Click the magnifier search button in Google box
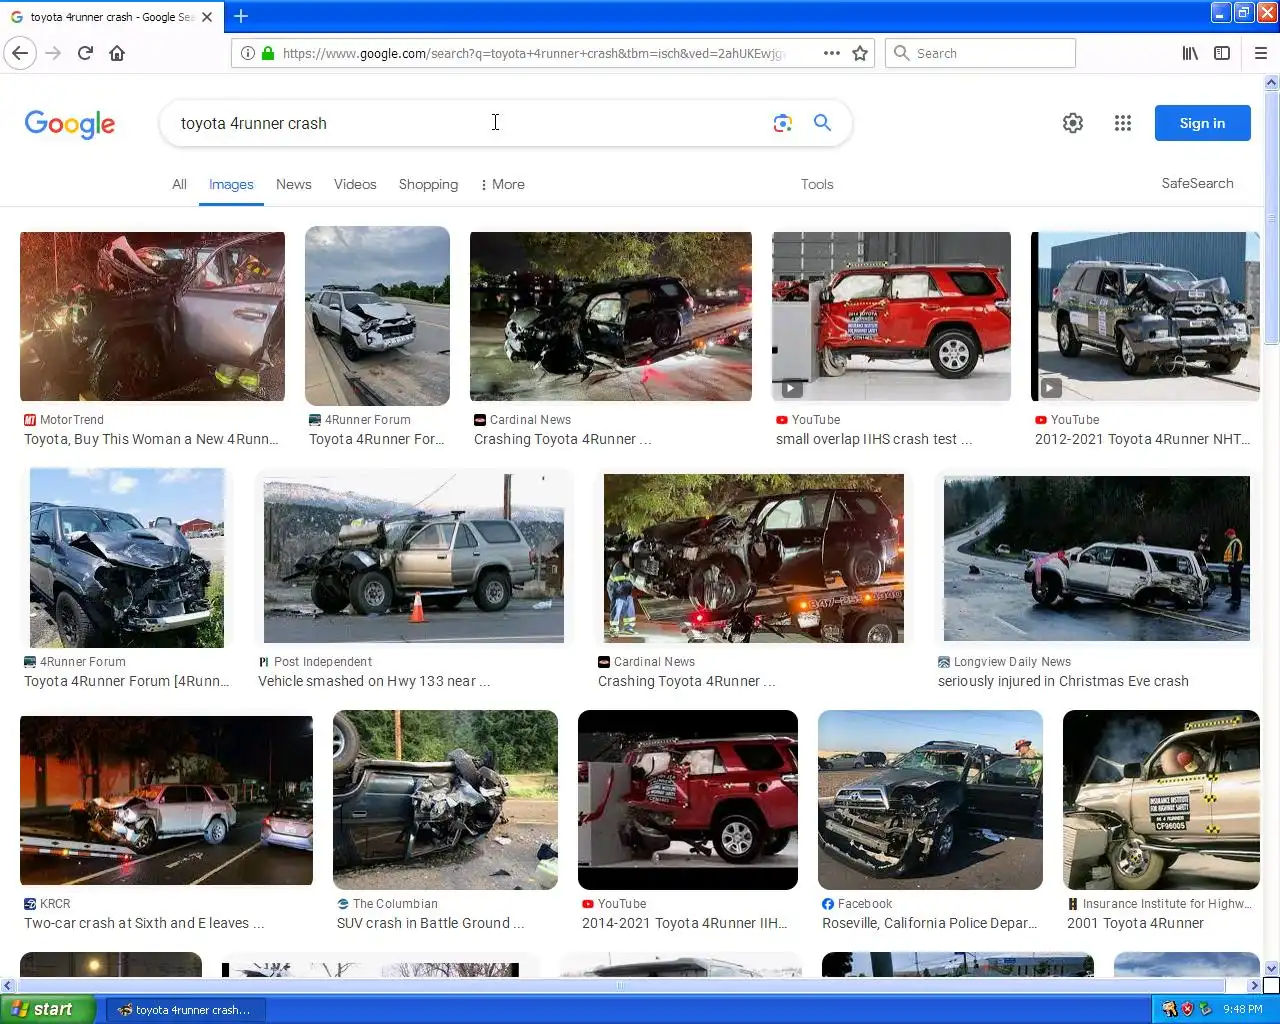Image resolution: width=1280 pixels, height=1024 pixels. pyautogui.click(x=822, y=122)
